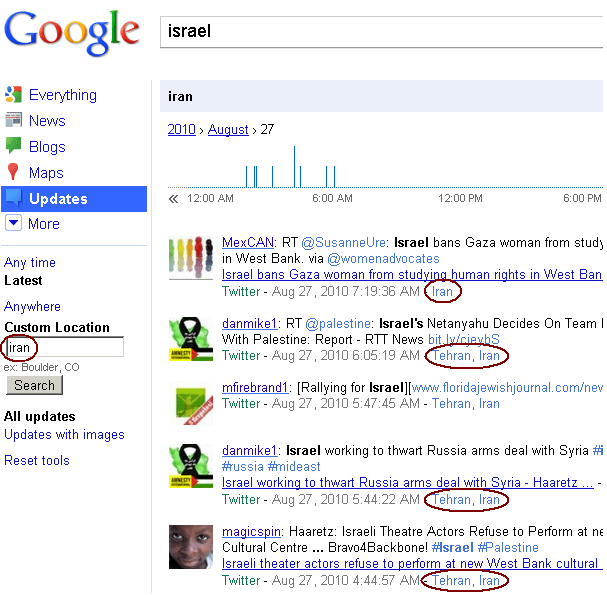Open the More categories link
The width and height of the screenshot is (607, 595).
point(44,224)
